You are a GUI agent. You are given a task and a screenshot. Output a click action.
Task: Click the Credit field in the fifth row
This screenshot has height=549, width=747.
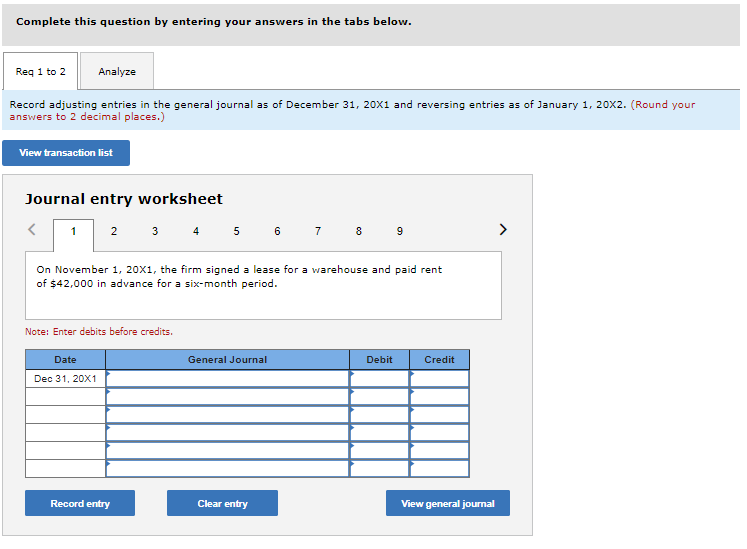coord(440,451)
